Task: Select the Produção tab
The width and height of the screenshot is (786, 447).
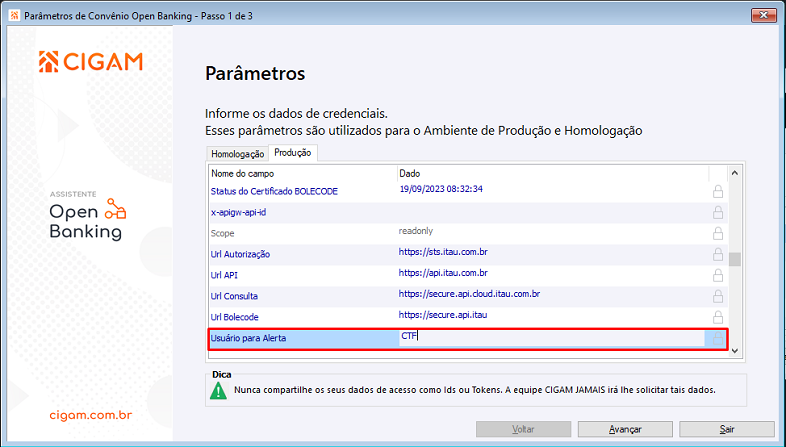Action: coord(293,152)
